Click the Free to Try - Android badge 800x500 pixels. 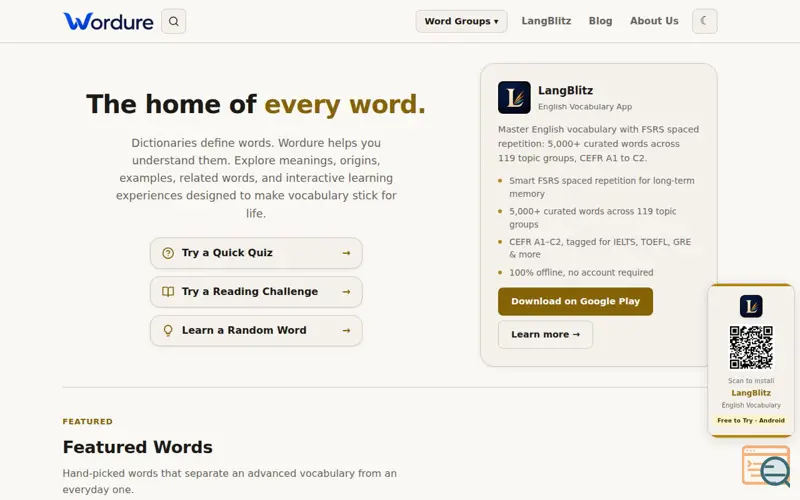(x=751, y=420)
